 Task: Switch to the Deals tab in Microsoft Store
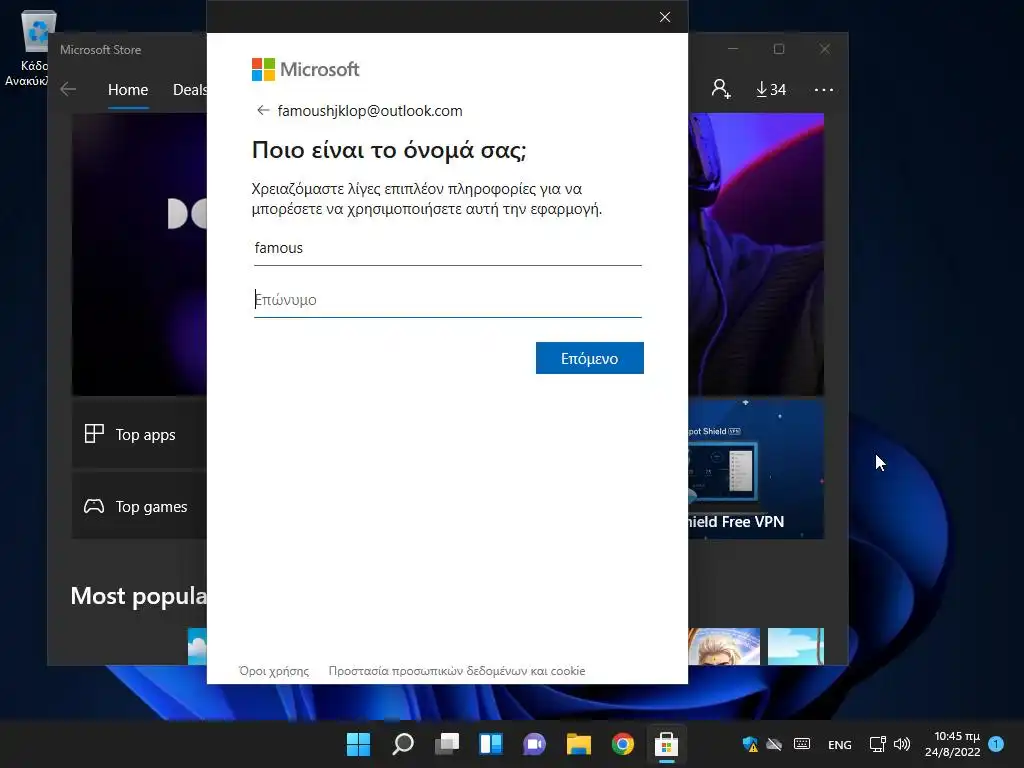(189, 89)
